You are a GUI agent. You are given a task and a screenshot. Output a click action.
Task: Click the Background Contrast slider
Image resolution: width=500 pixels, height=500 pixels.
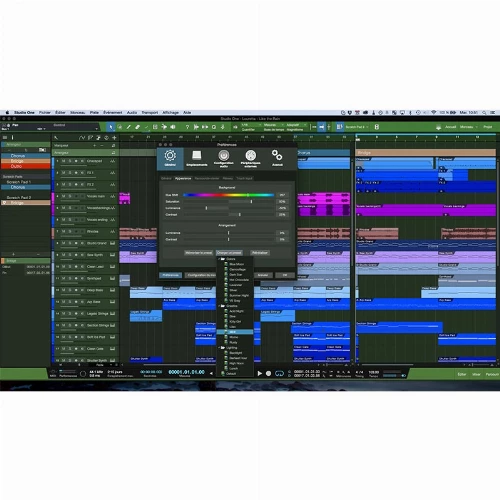tap(229, 215)
